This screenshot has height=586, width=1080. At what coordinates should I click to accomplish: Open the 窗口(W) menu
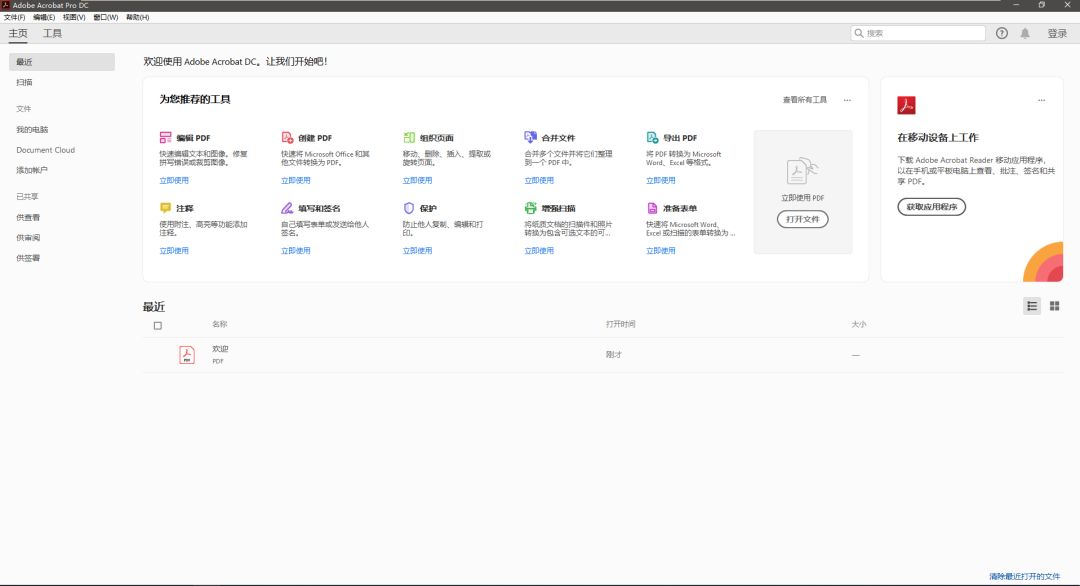coord(105,17)
